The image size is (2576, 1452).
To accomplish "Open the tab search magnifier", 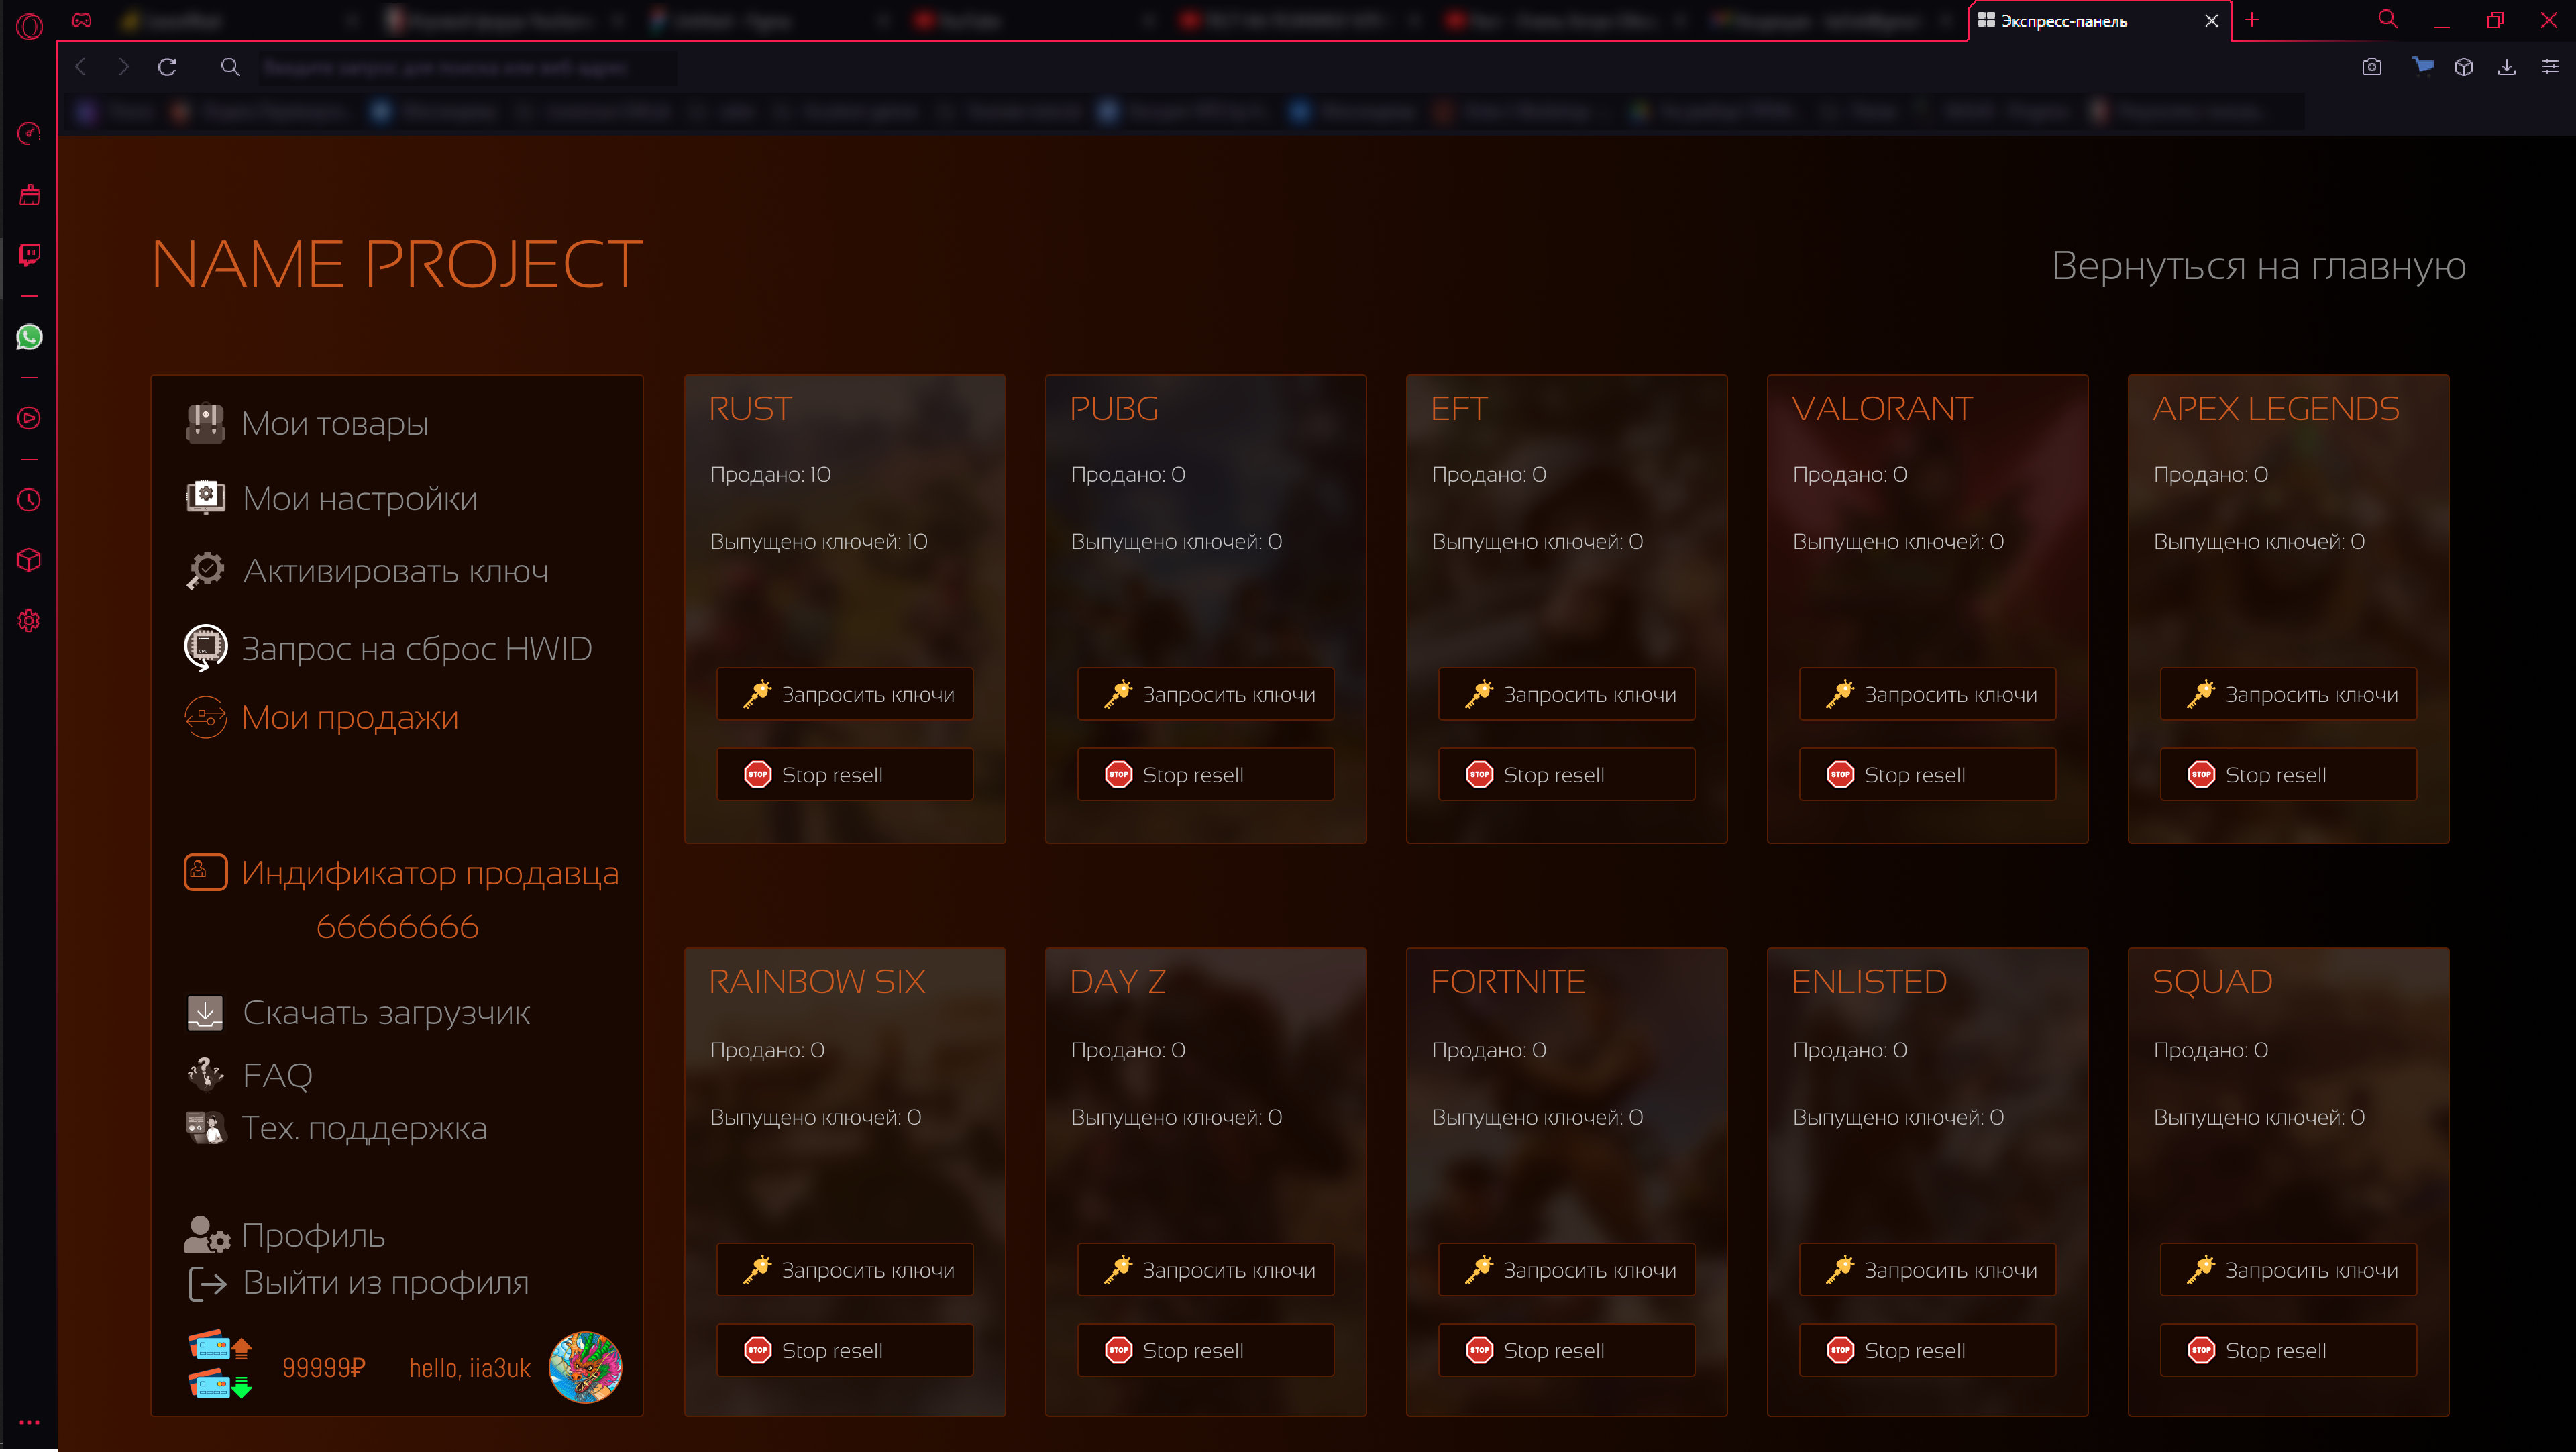I will 2388,19.
